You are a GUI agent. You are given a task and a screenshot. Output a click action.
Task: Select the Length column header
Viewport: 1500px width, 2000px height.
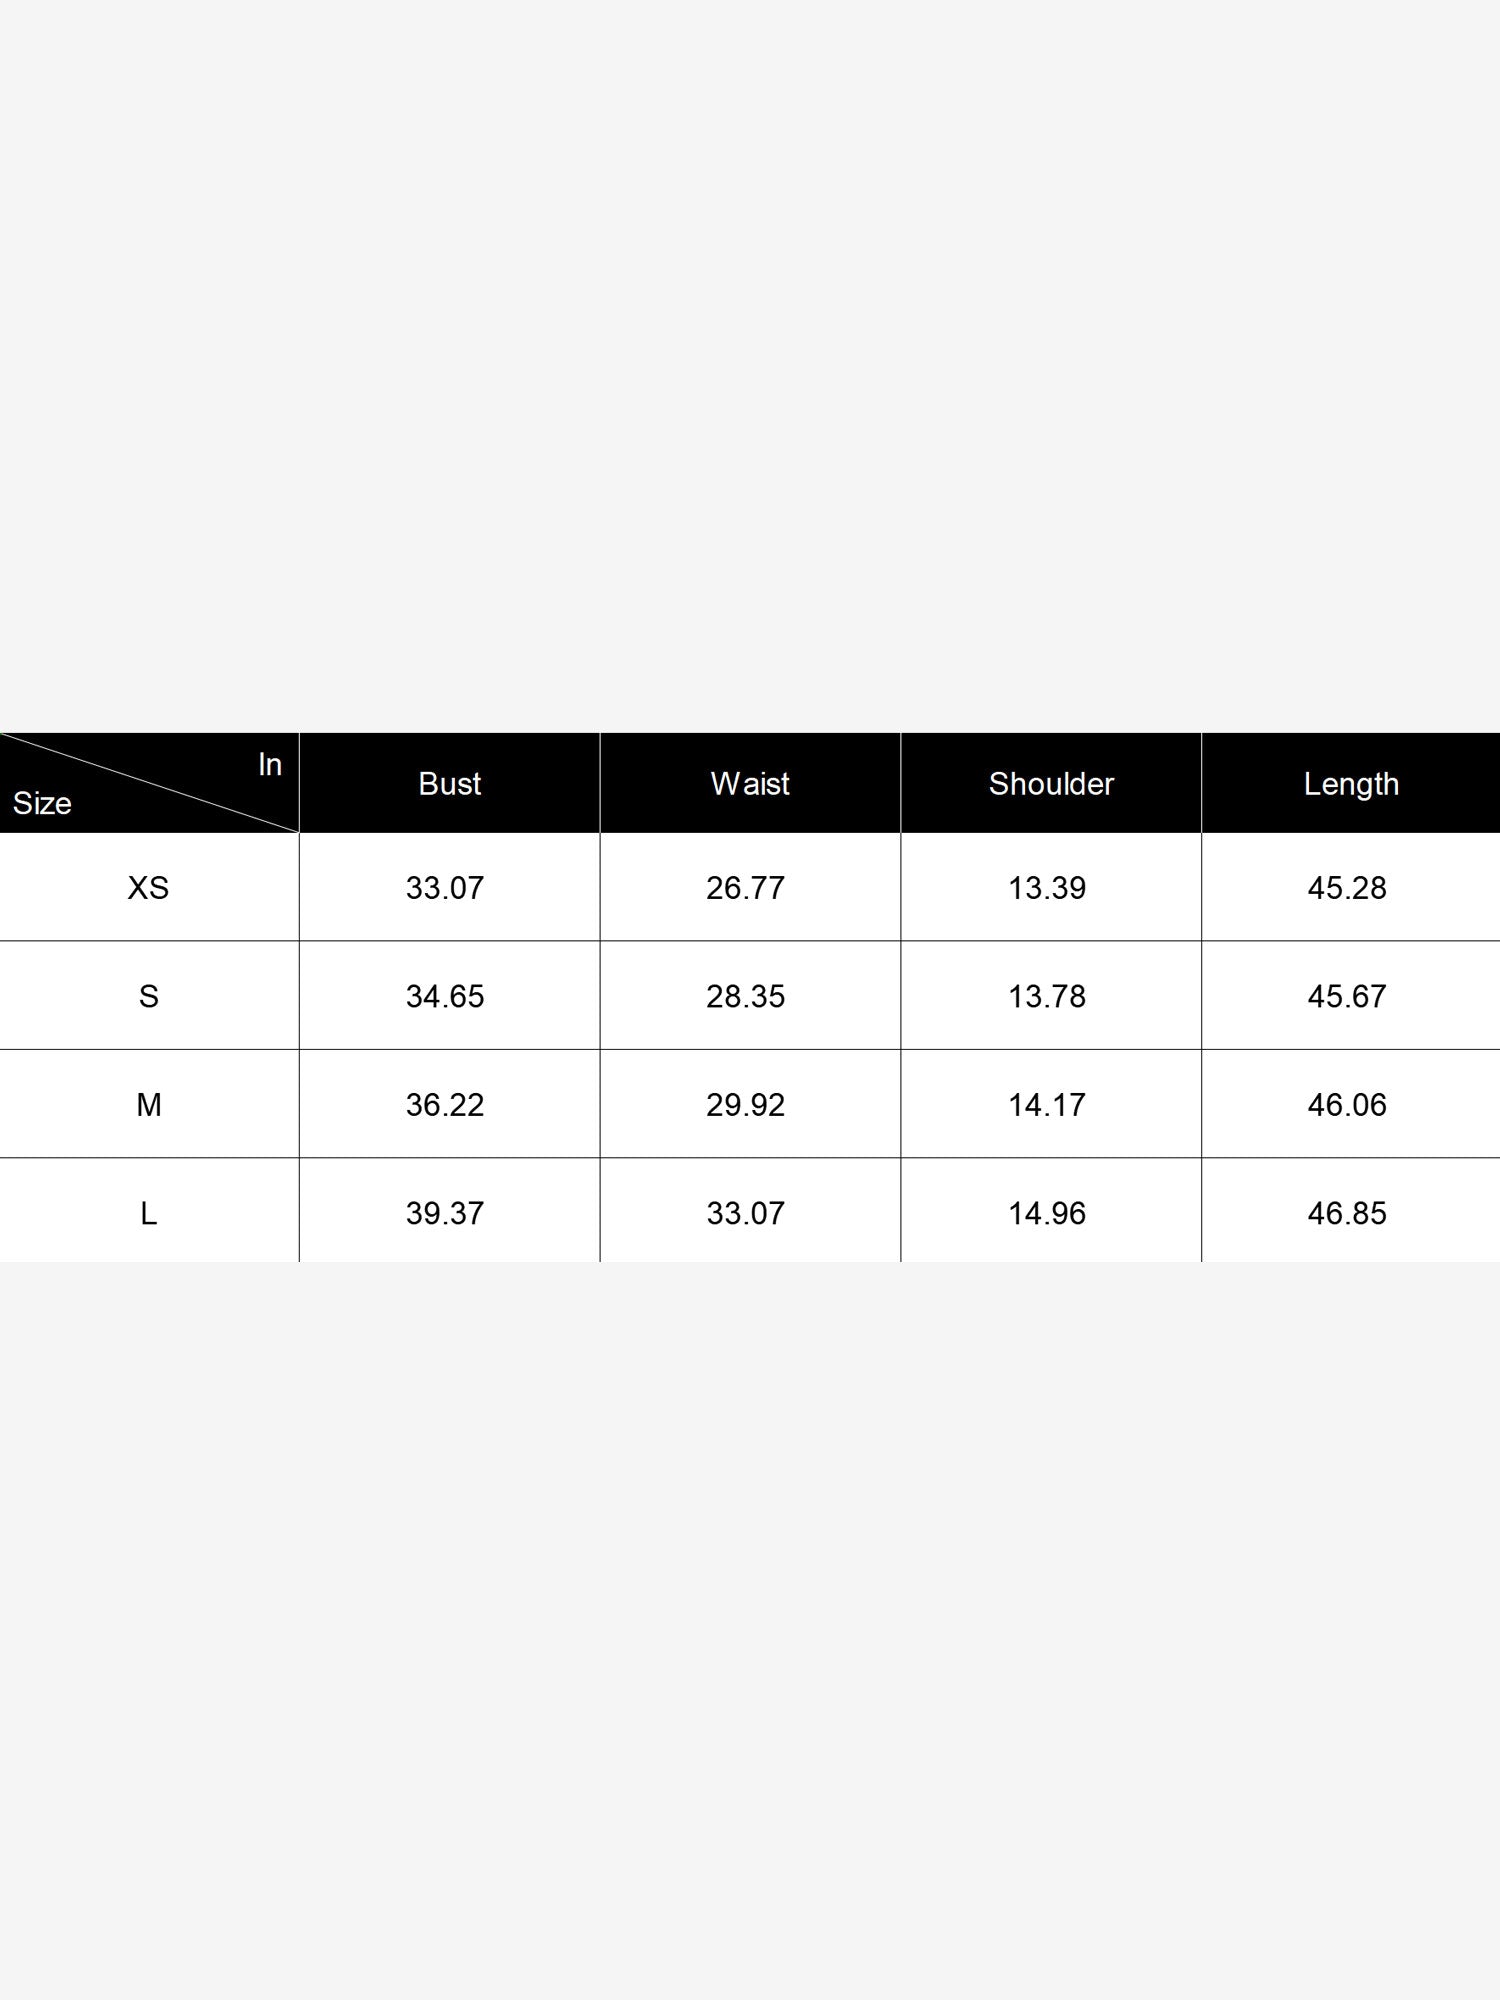point(1351,784)
